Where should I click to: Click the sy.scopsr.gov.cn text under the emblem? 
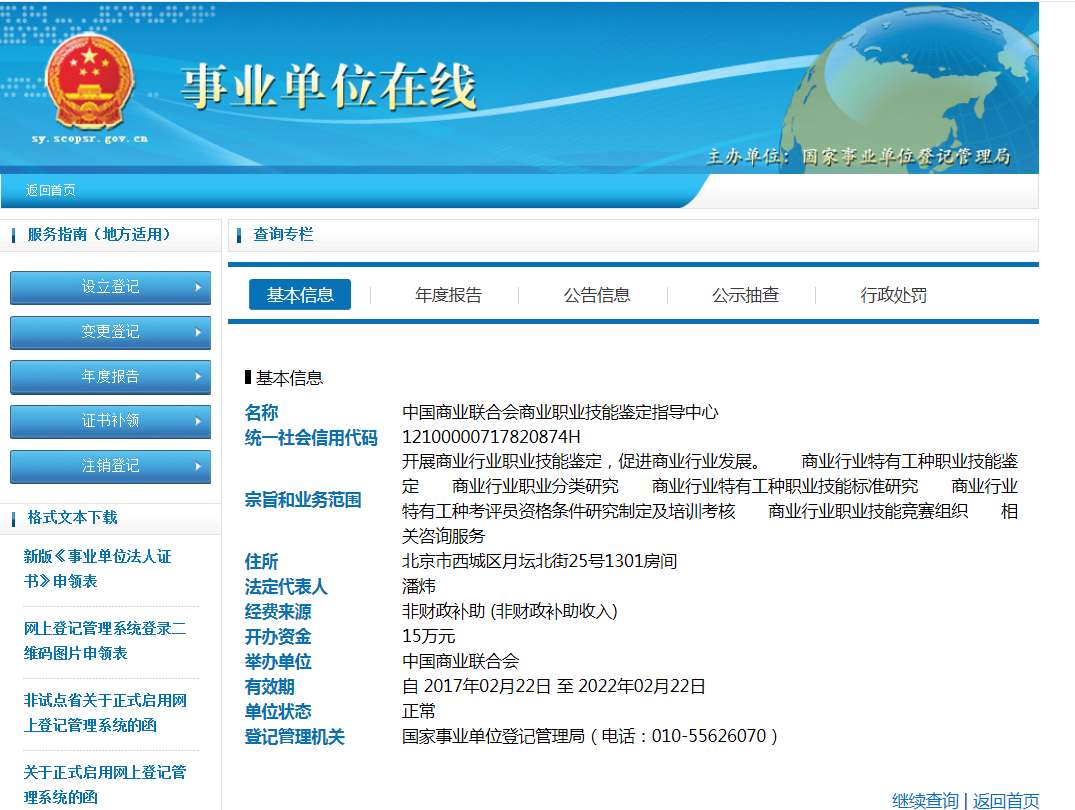click(89, 139)
